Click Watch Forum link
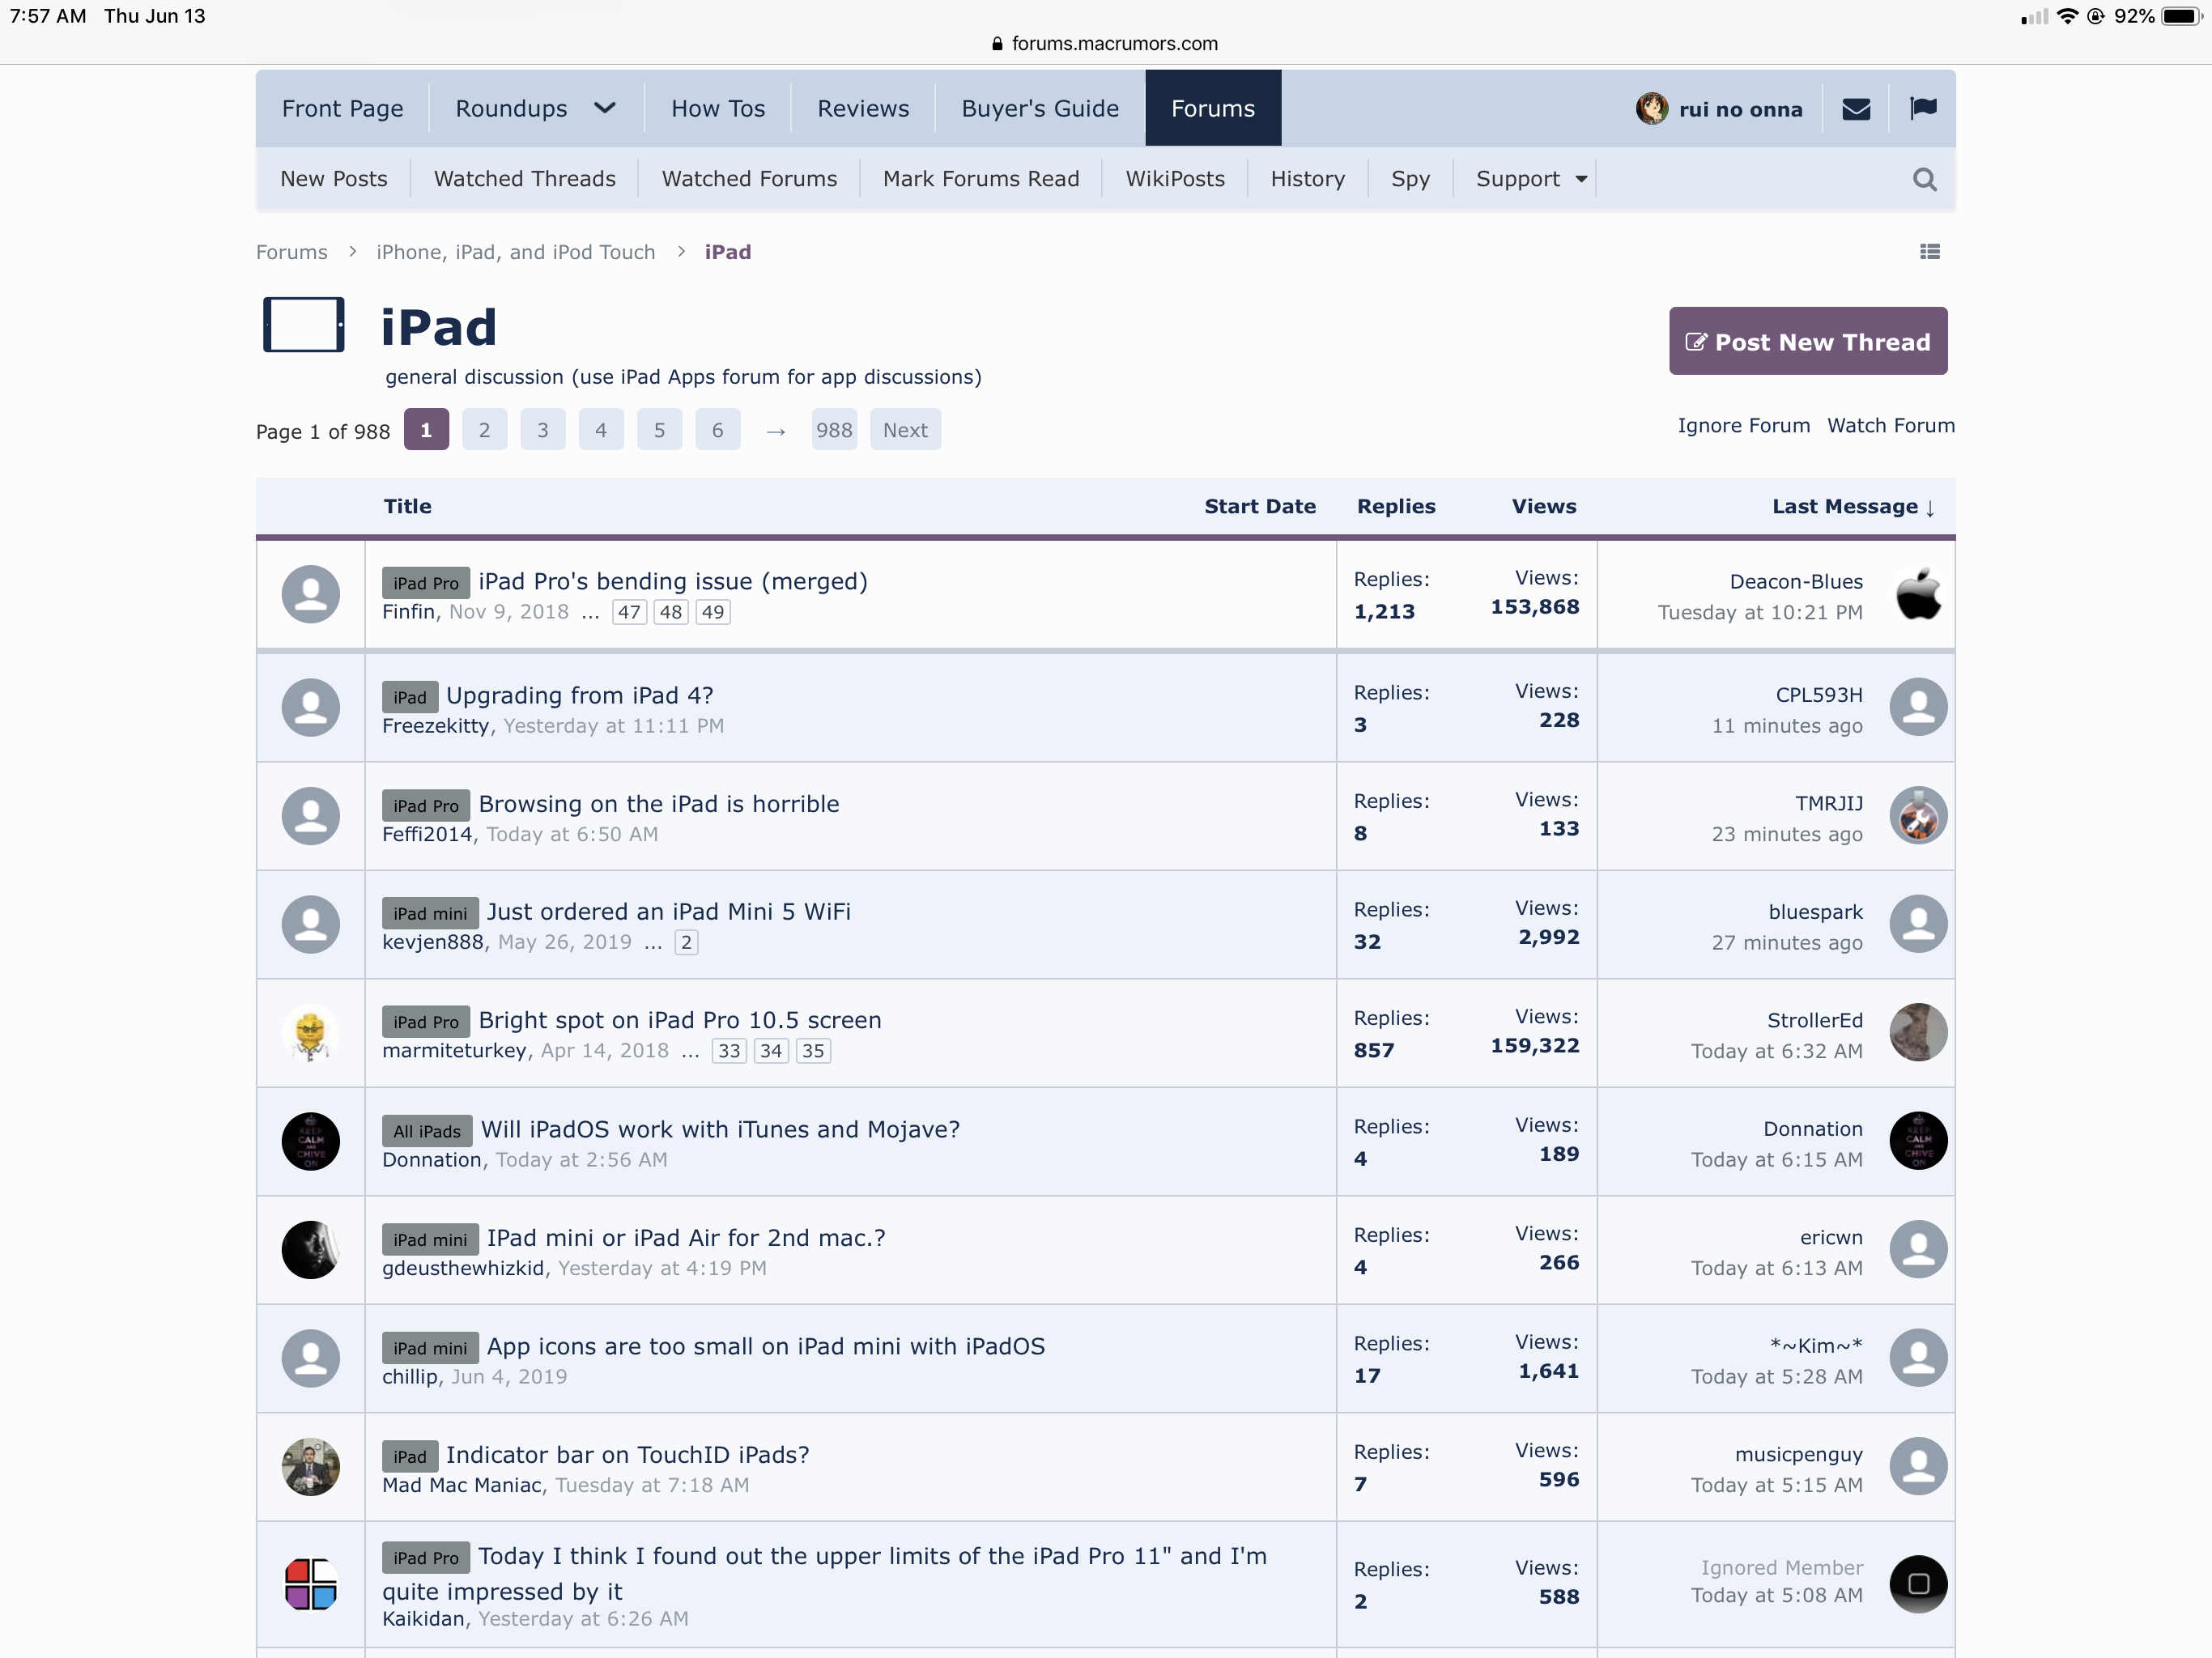This screenshot has width=2212, height=1658. point(1890,425)
